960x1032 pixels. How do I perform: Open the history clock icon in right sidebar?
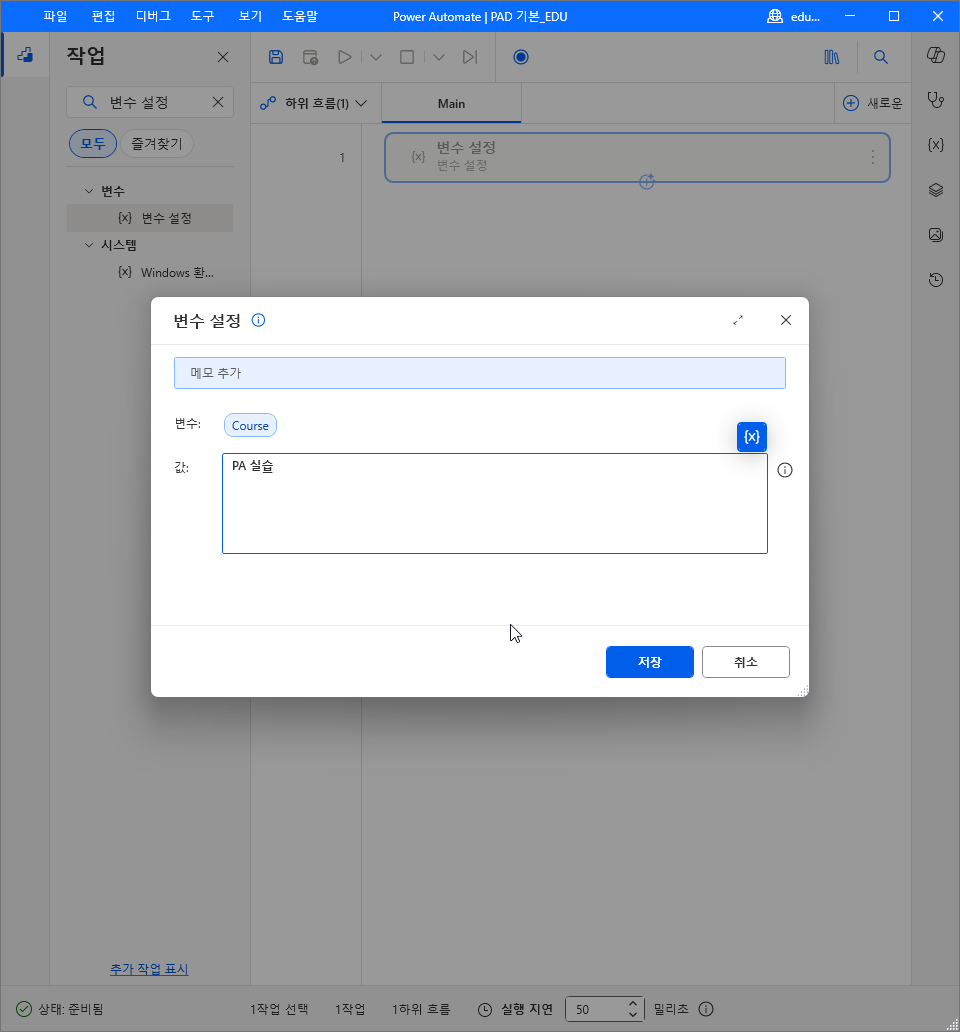click(936, 280)
